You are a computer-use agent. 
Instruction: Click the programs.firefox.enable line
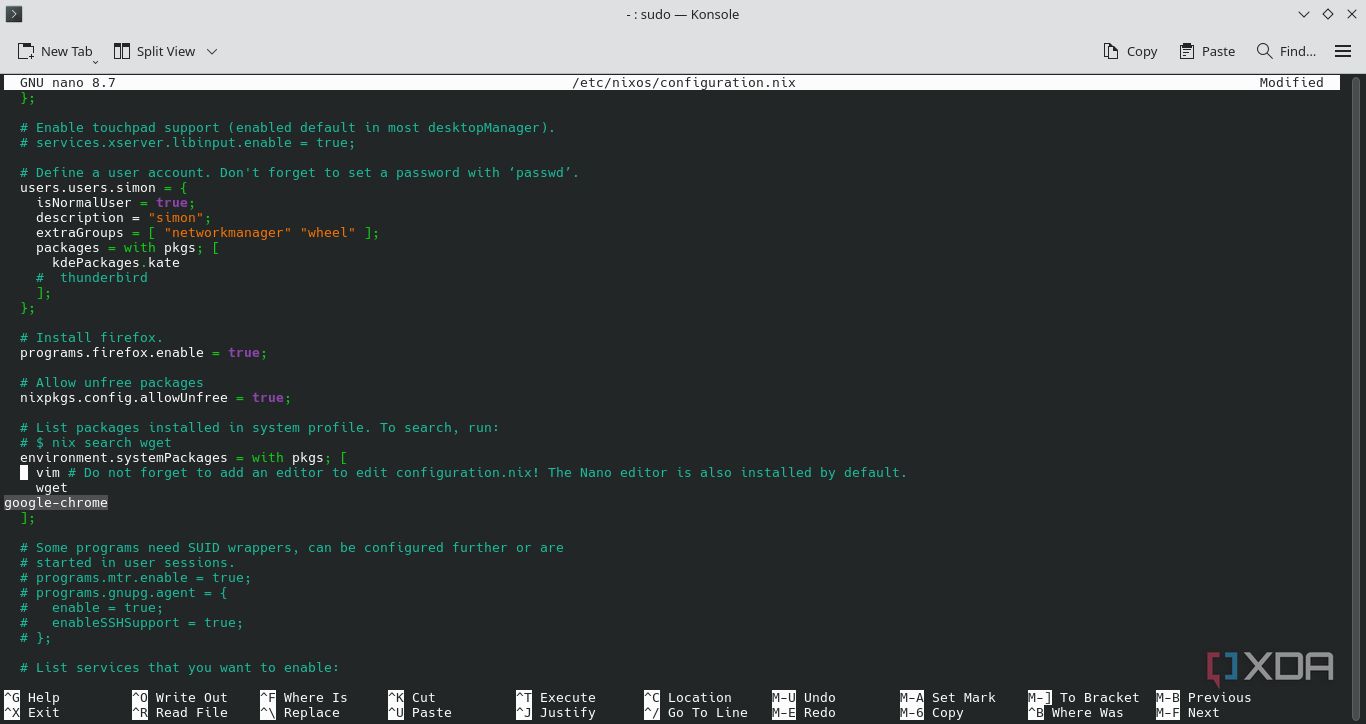(144, 352)
